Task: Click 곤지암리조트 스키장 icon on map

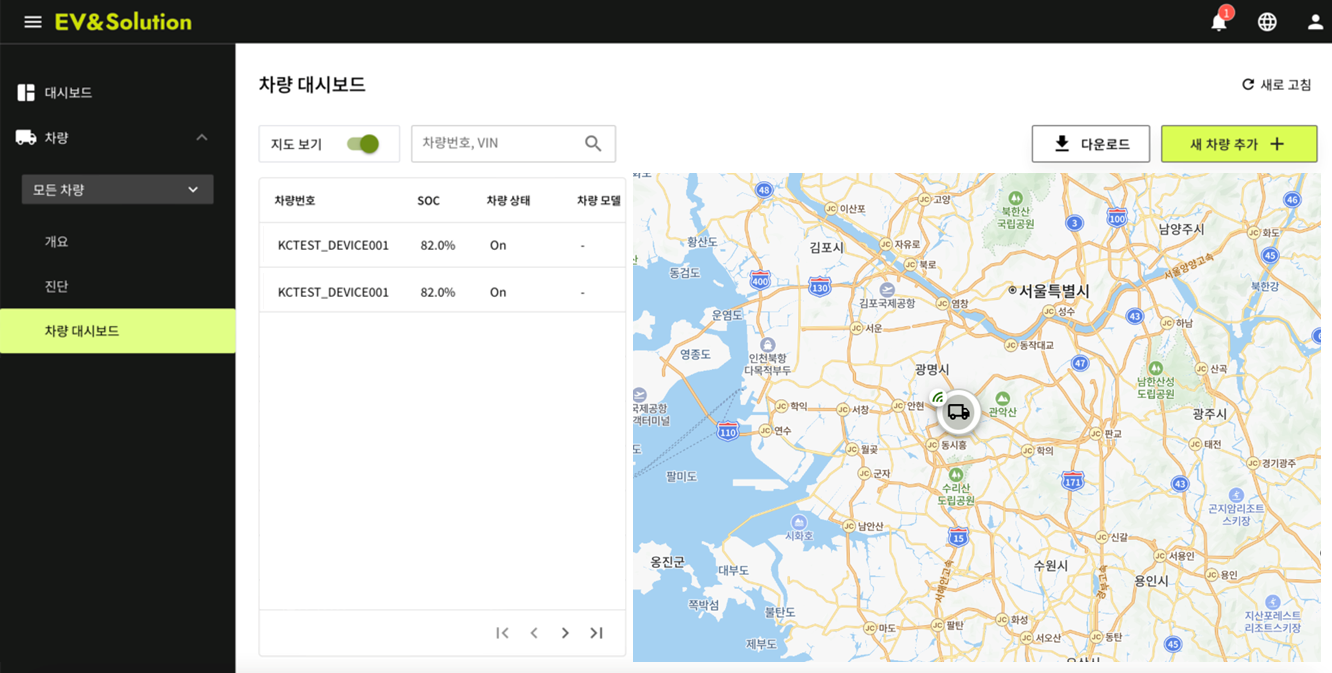Action: click(1236, 495)
